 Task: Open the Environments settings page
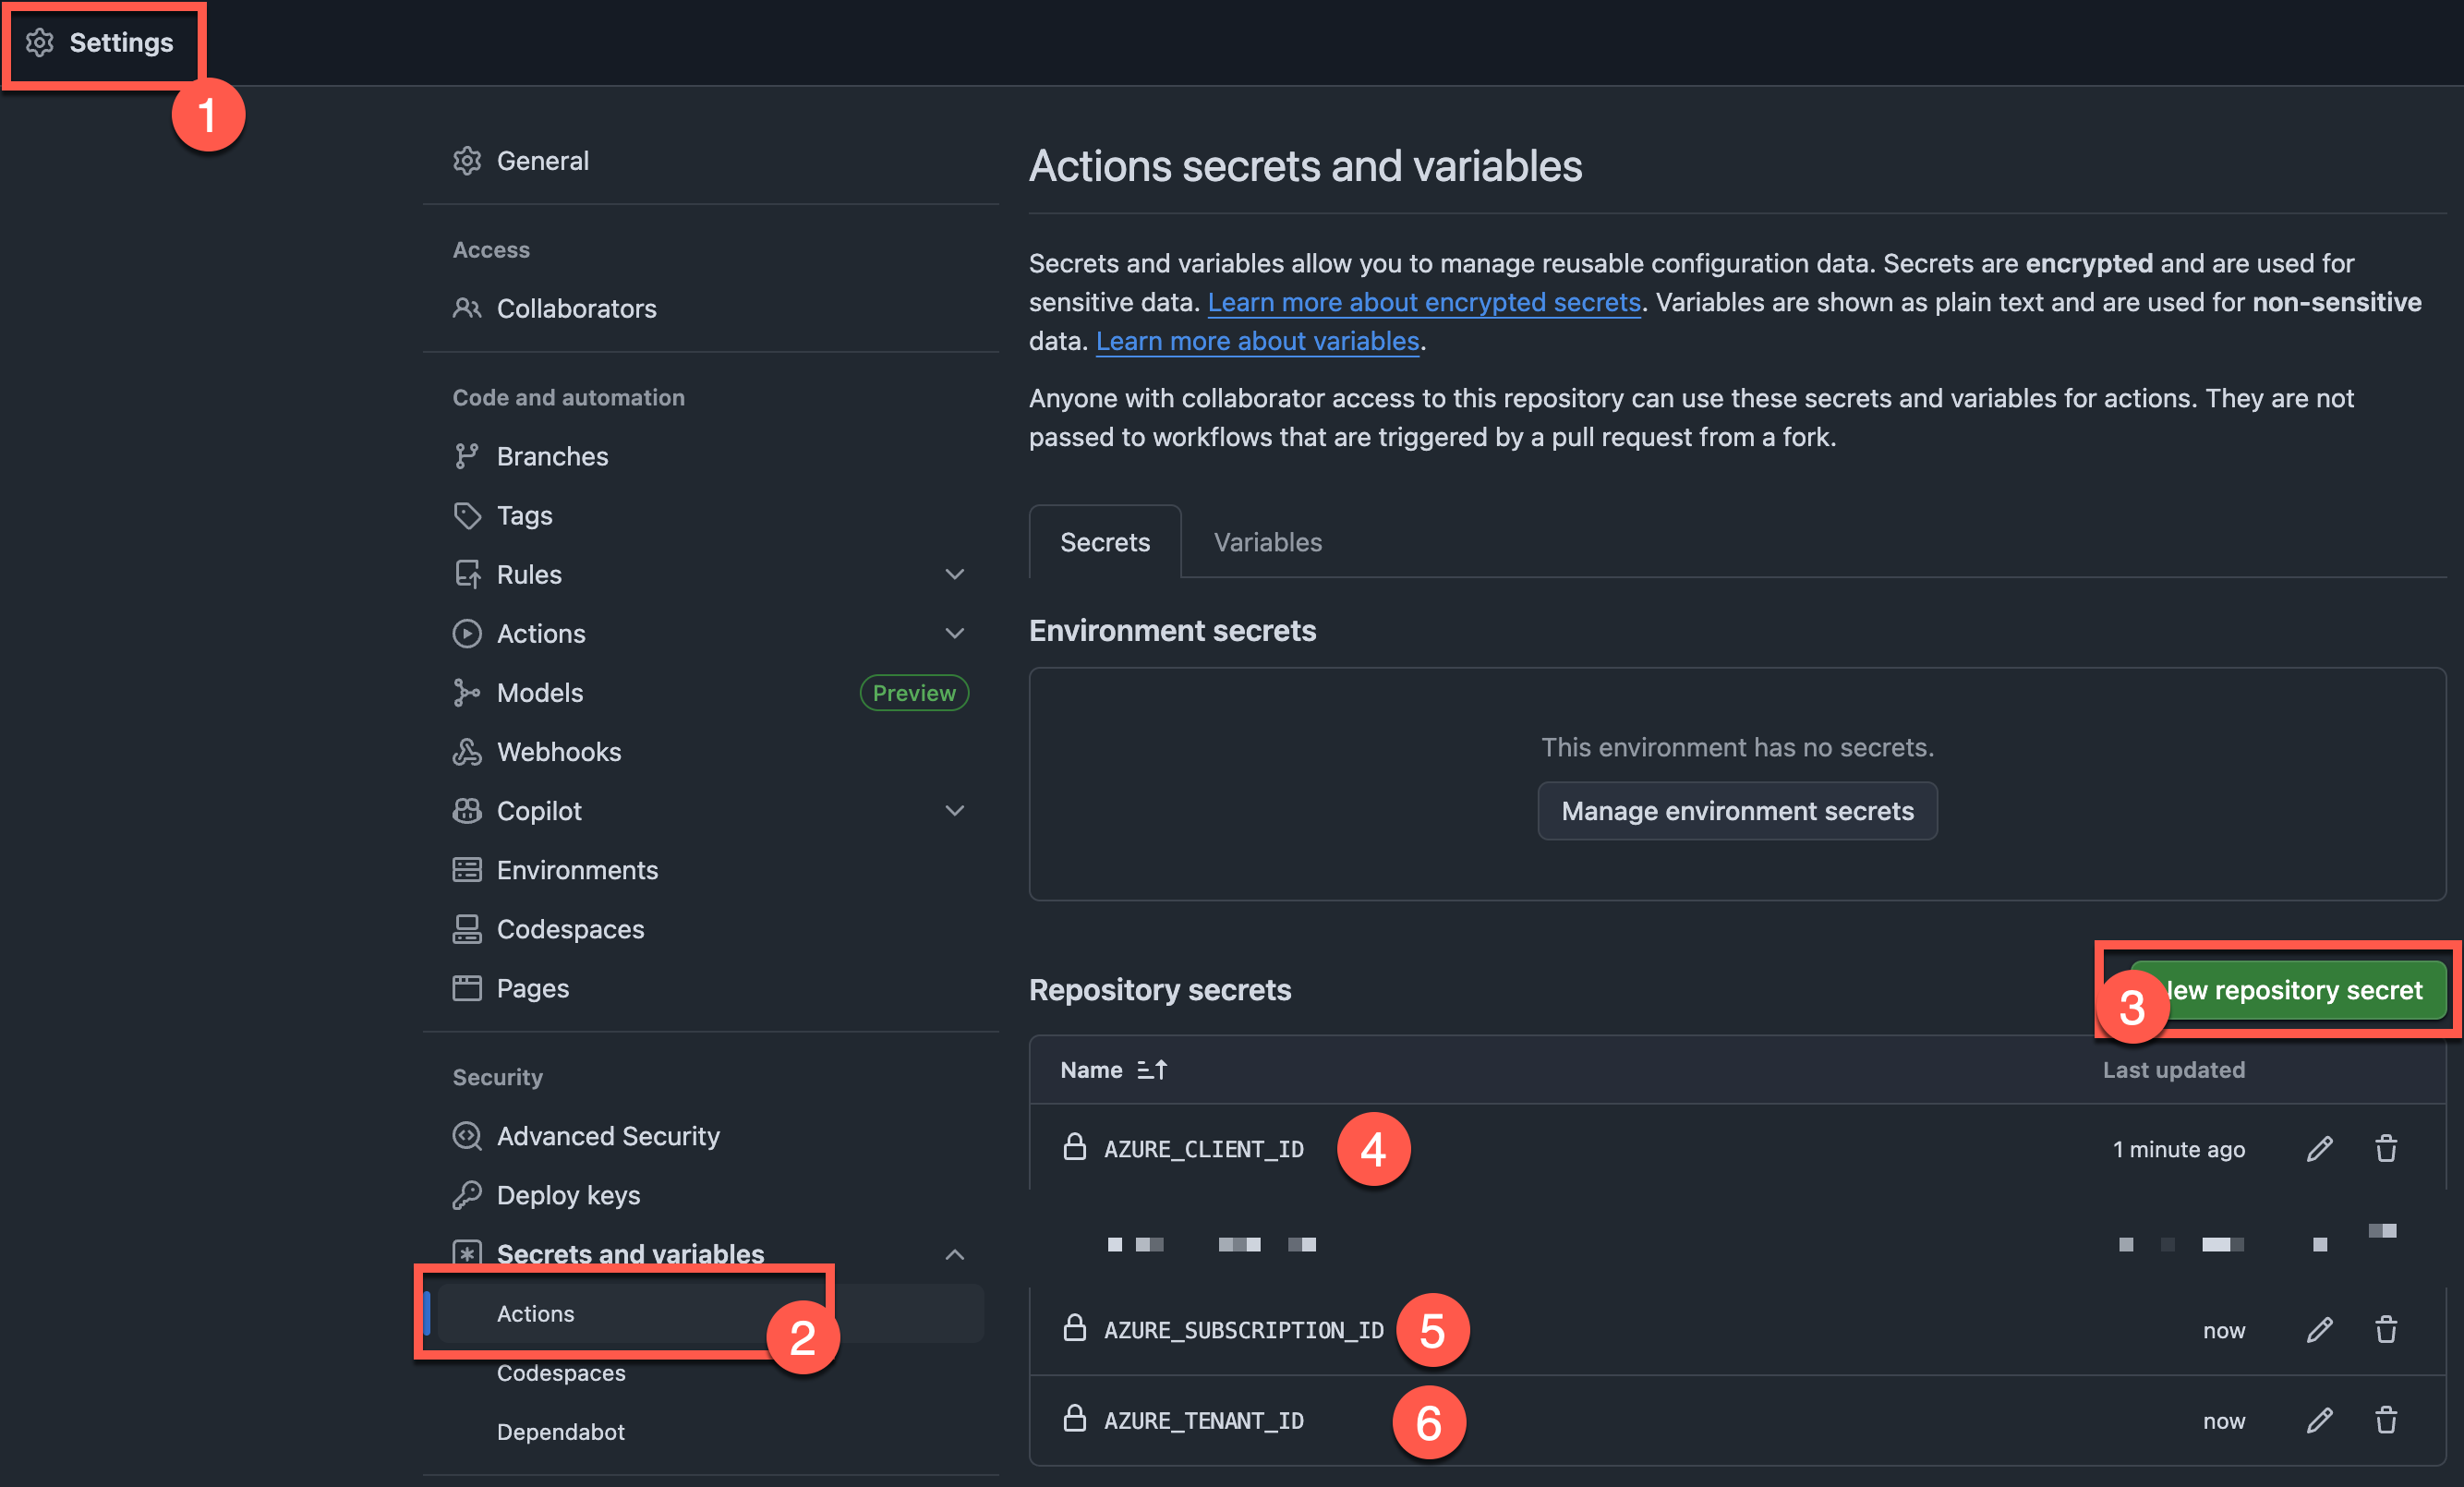[577, 869]
